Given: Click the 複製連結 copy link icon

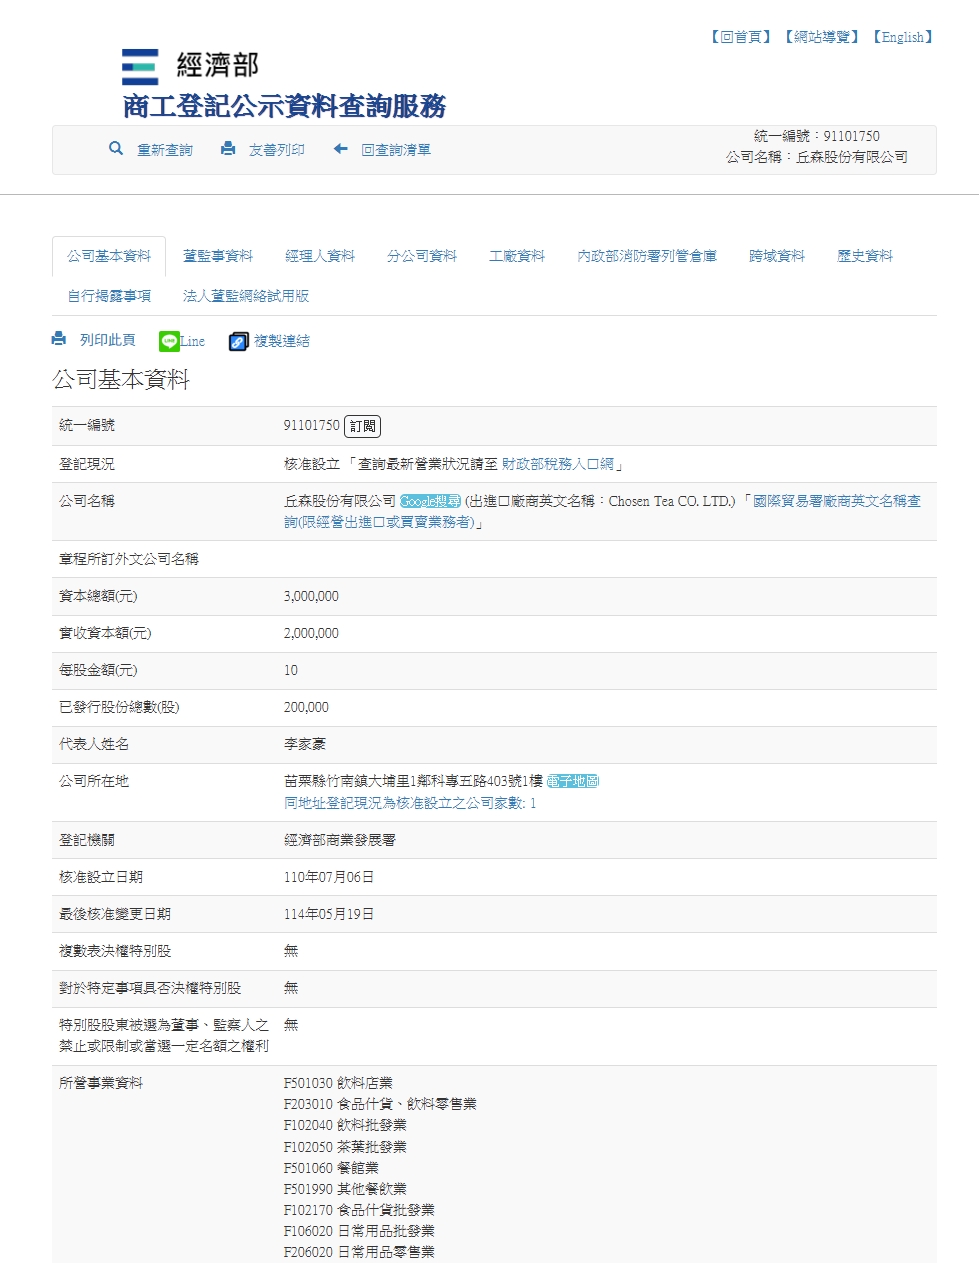Looking at the screenshot, I should tap(238, 342).
